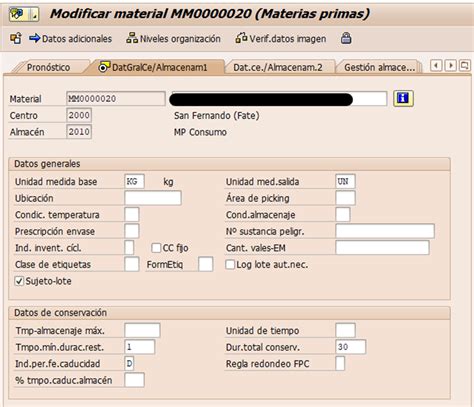Click the Ubicación input field

point(153,198)
